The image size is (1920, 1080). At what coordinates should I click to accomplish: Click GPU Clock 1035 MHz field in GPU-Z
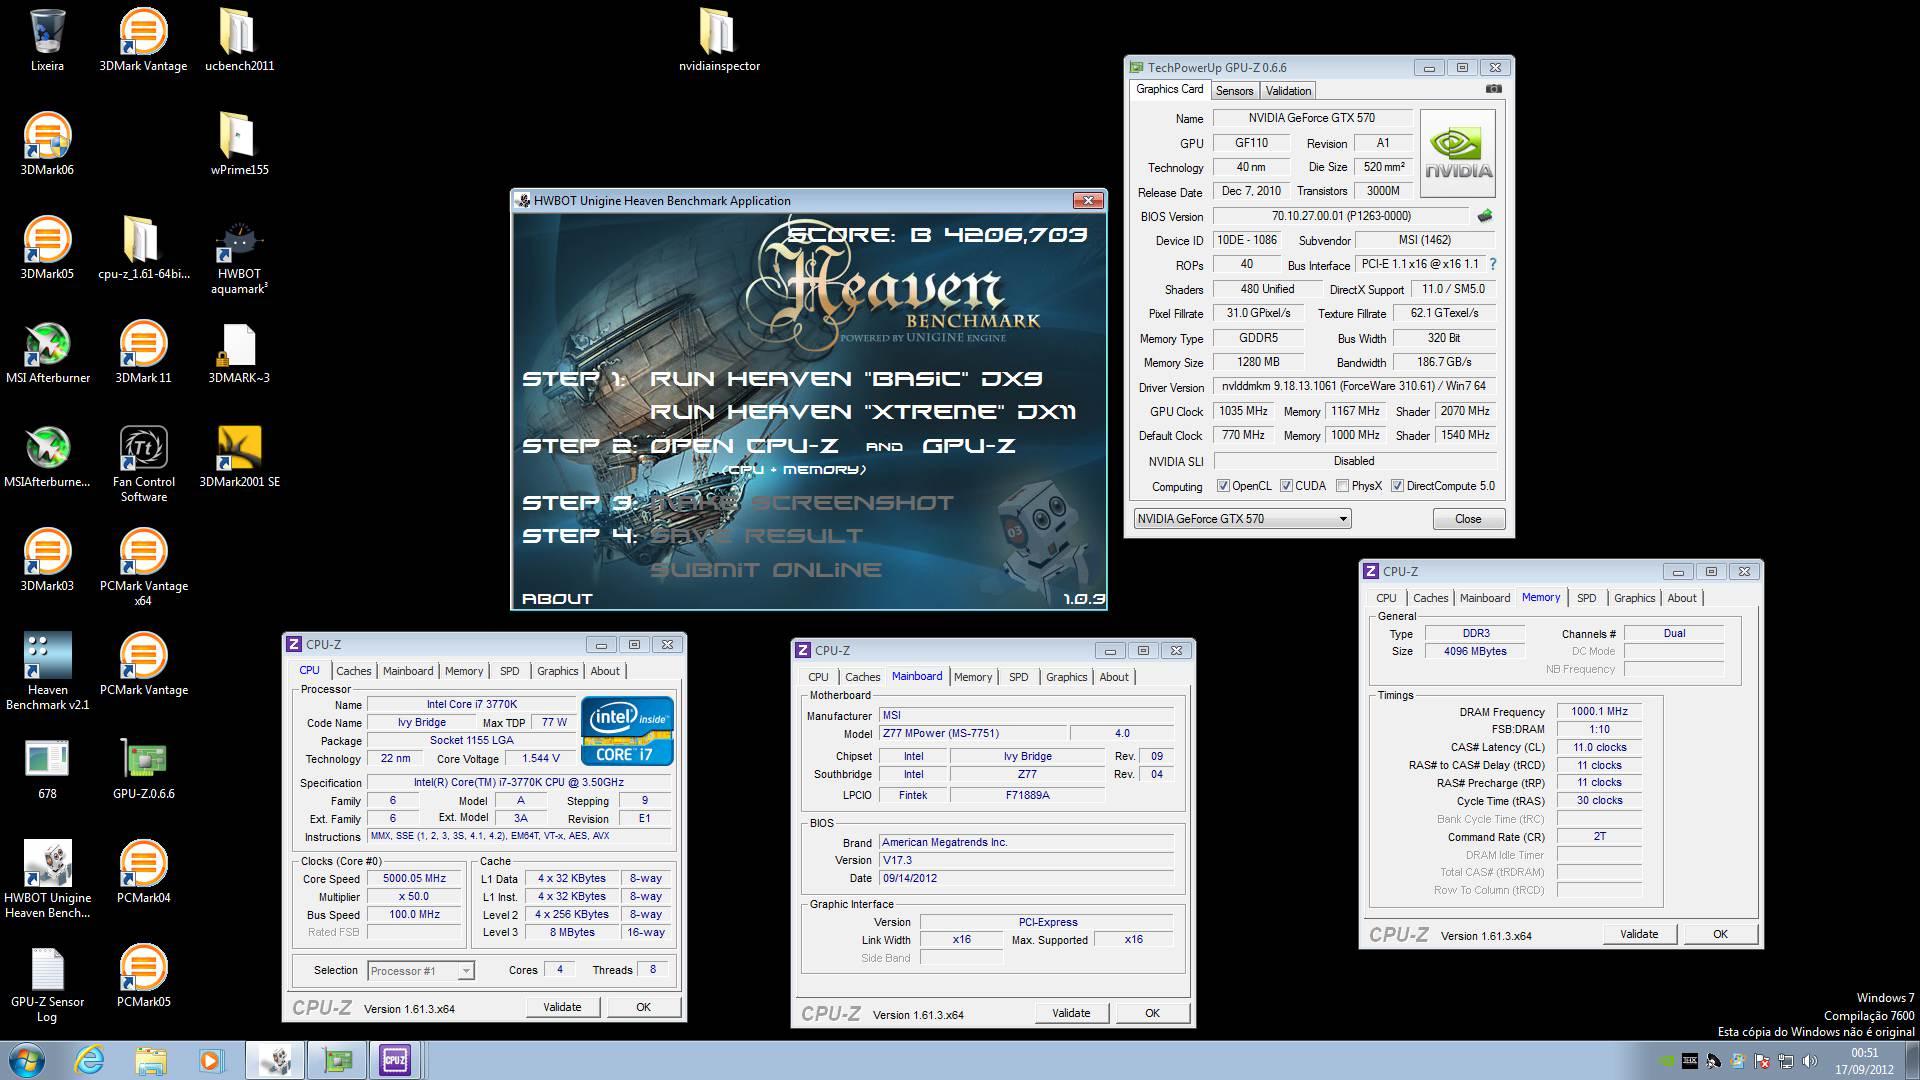(x=1243, y=411)
